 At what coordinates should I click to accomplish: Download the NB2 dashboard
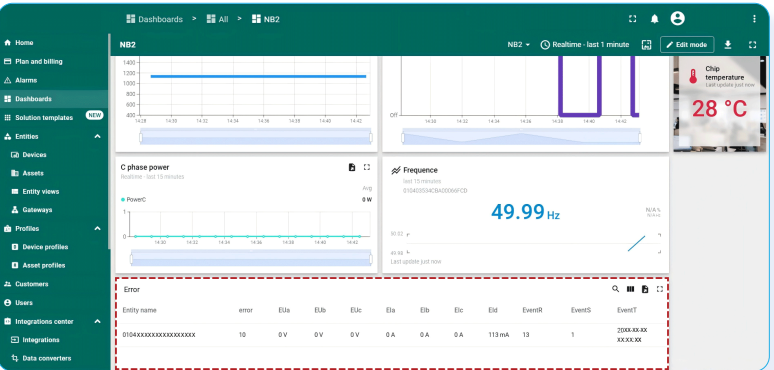pos(728,45)
